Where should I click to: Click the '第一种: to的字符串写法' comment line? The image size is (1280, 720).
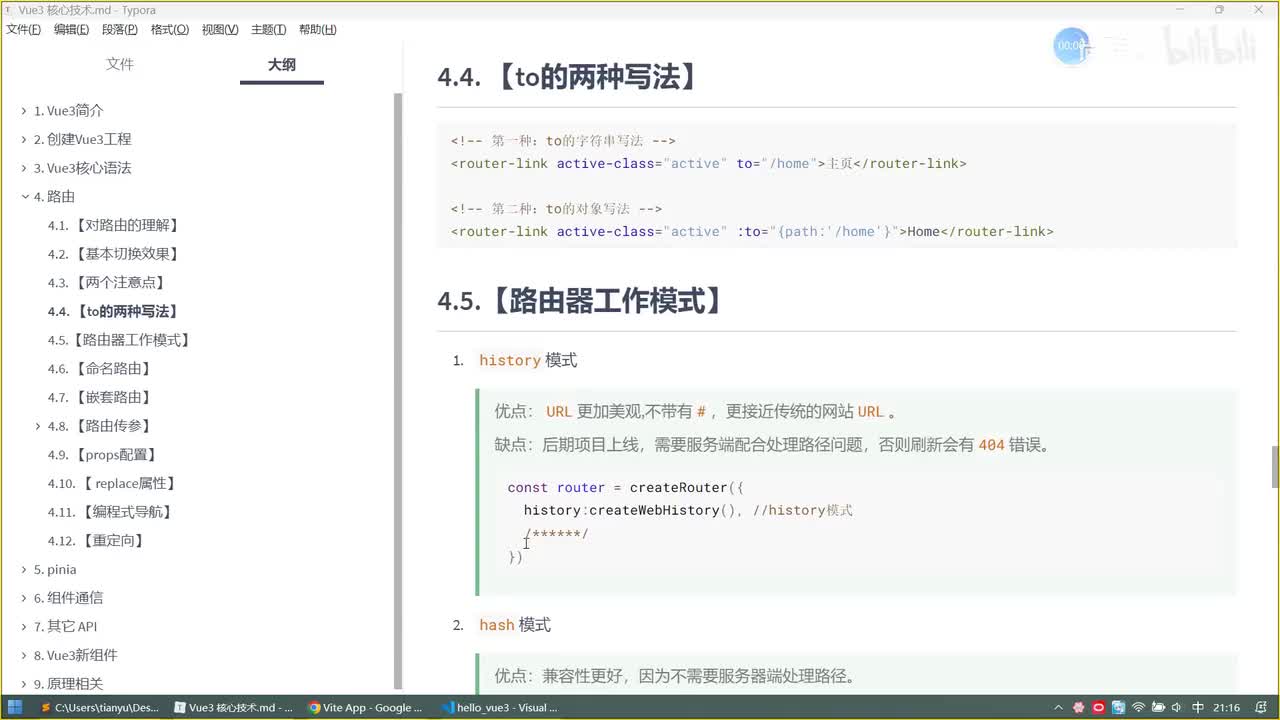563,140
